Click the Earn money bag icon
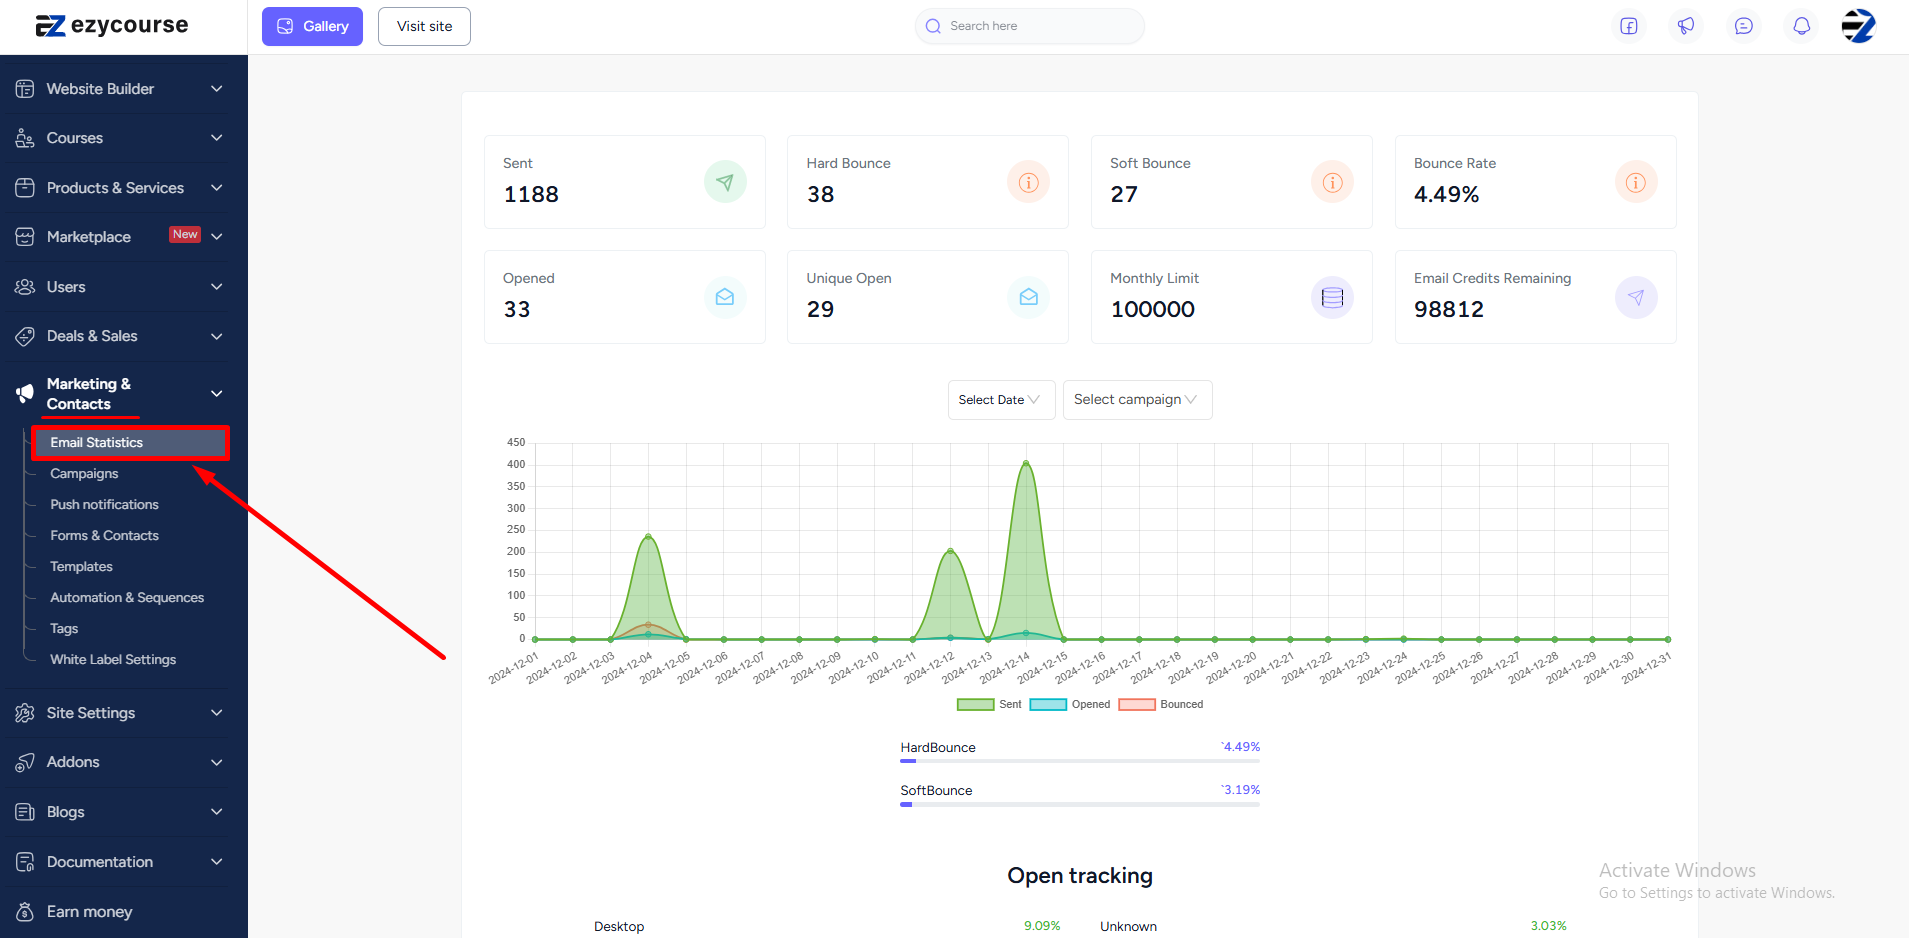The height and width of the screenshot is (938, 1909). pyautogui.click(x=25, y=912)
